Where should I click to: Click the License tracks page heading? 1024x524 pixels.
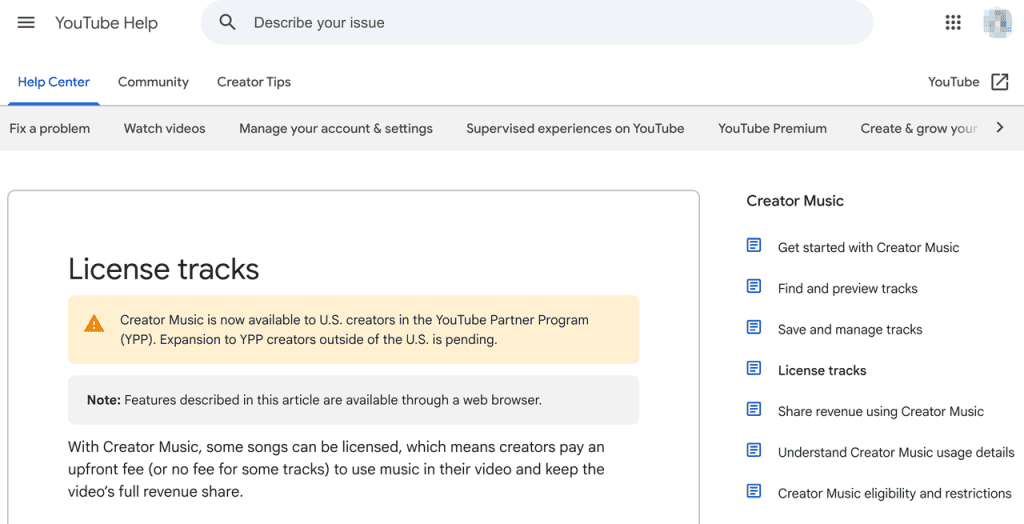[x=164, y=269]
